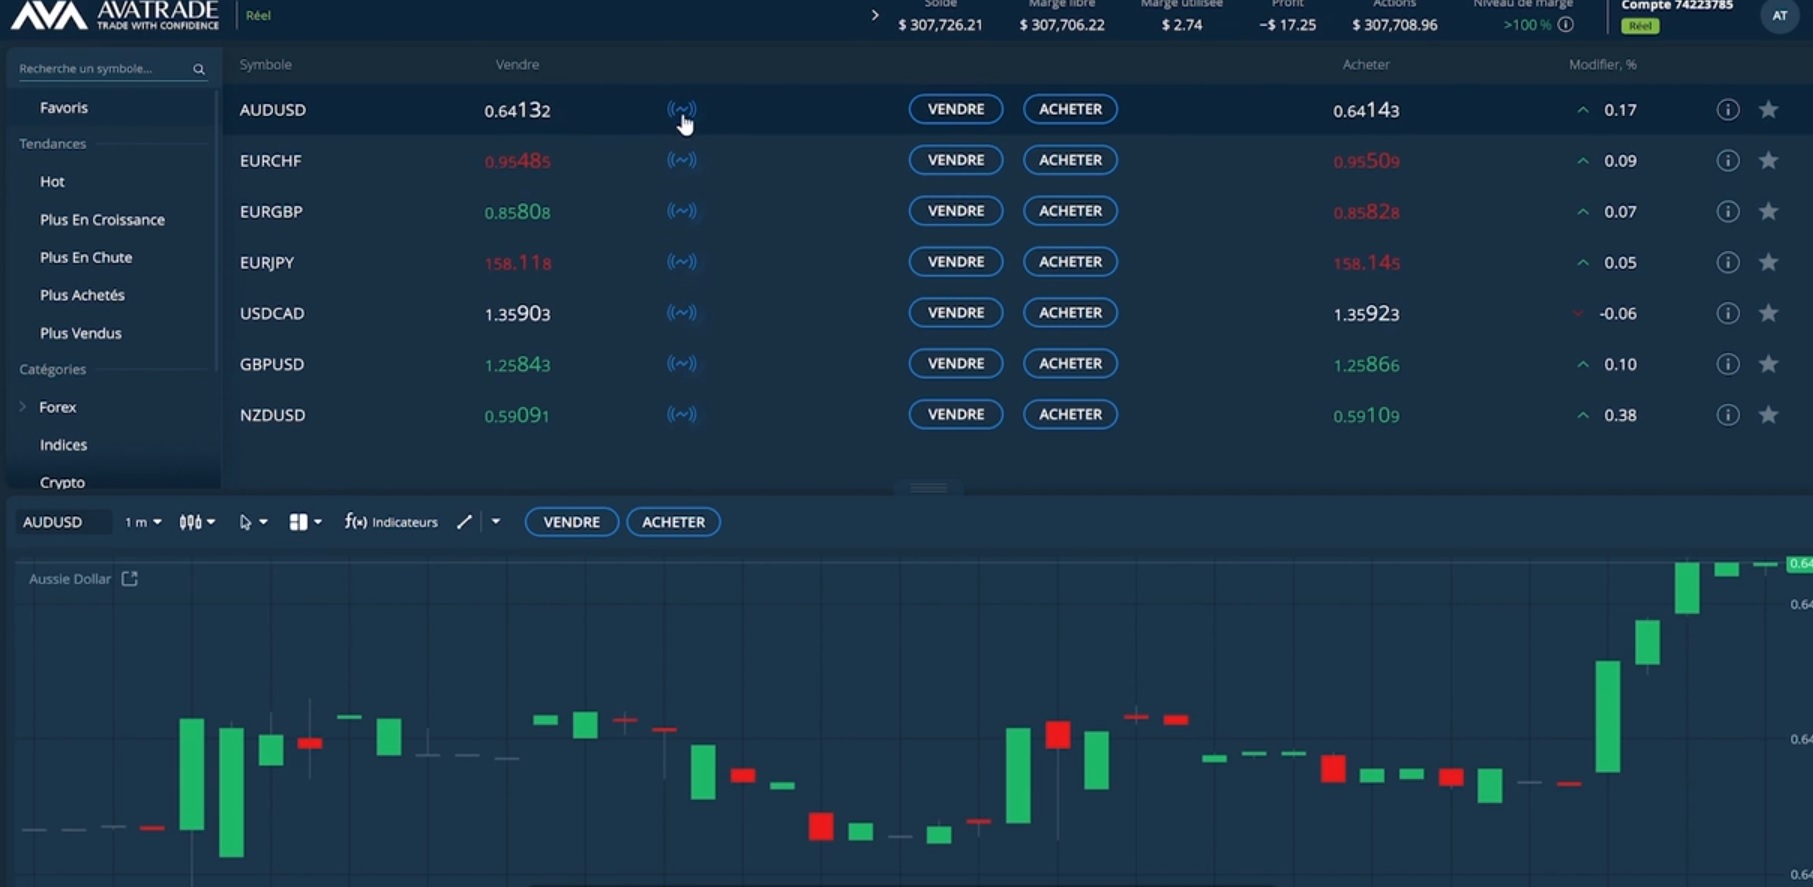Select Plus Achetés
The height and width of the screenshot is (887, 1813).
[82, 295]
